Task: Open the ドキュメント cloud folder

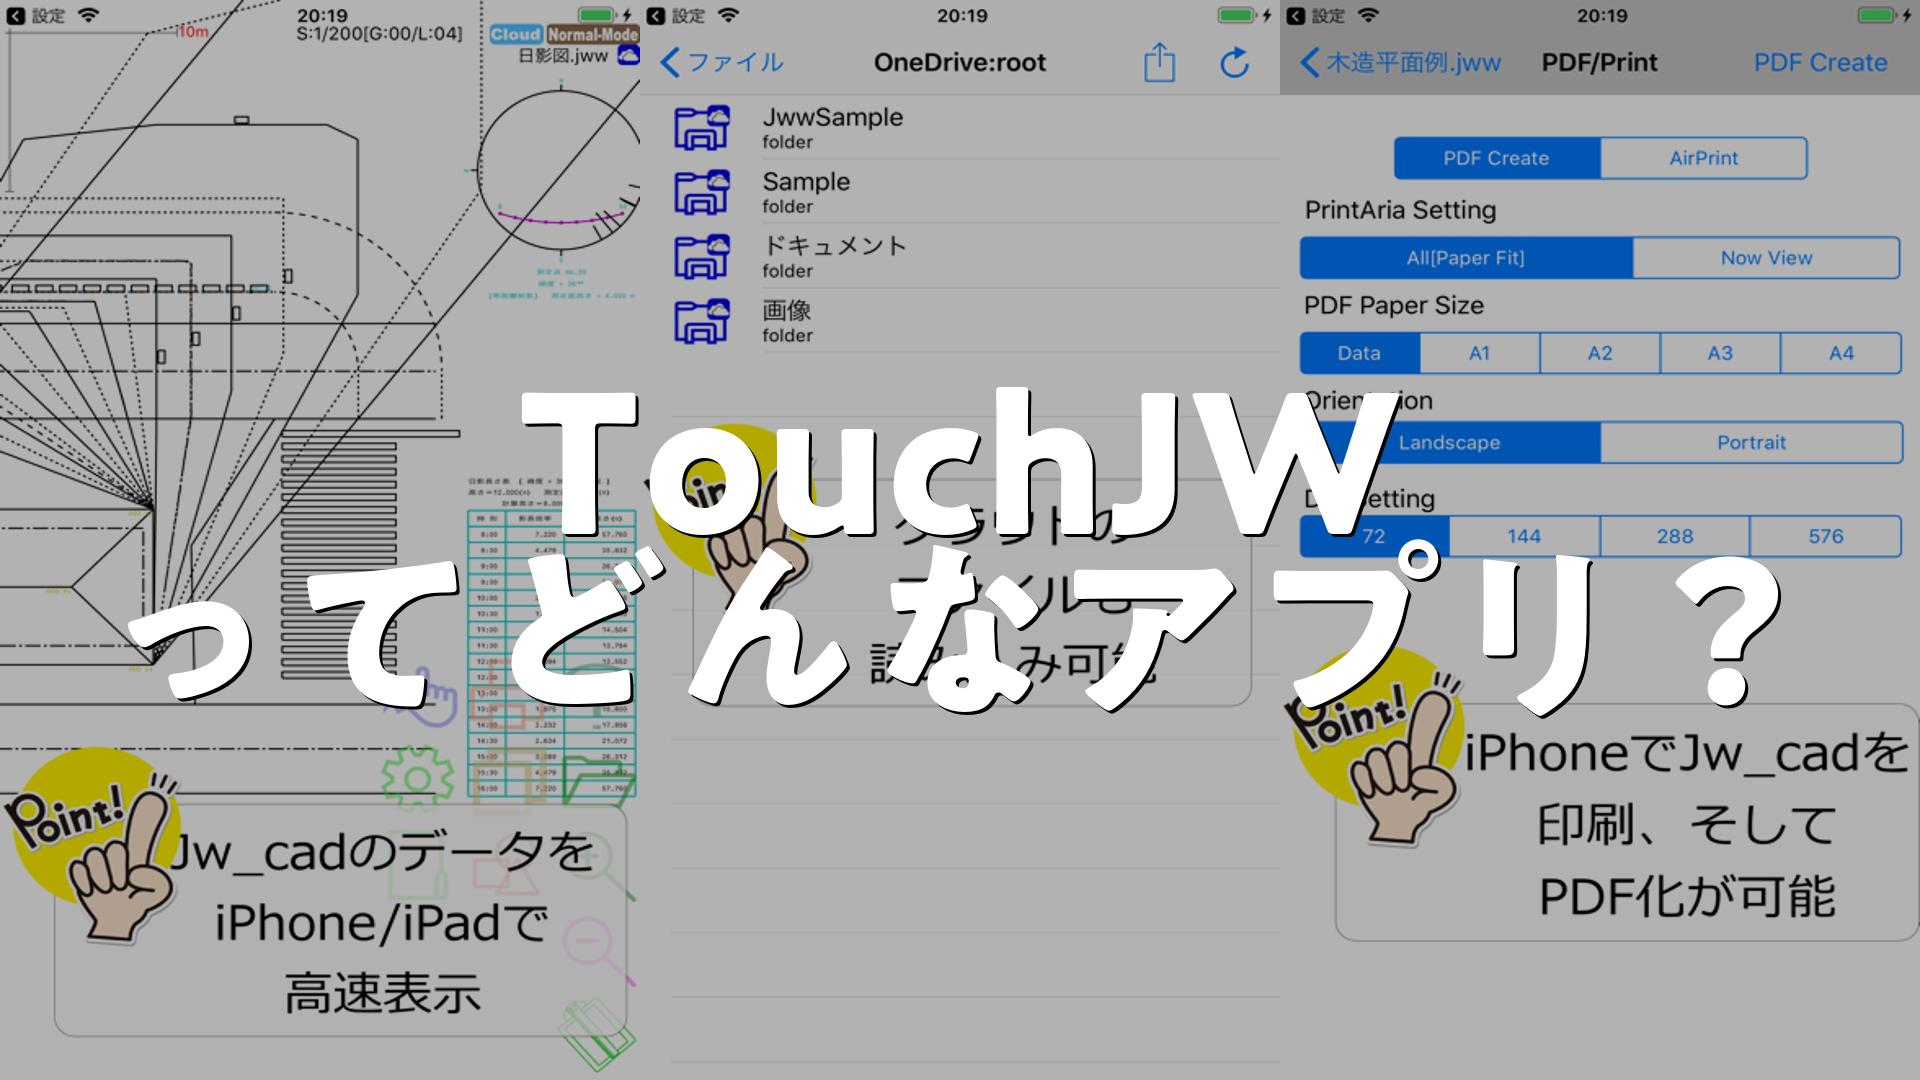Action: click(833, 256)
